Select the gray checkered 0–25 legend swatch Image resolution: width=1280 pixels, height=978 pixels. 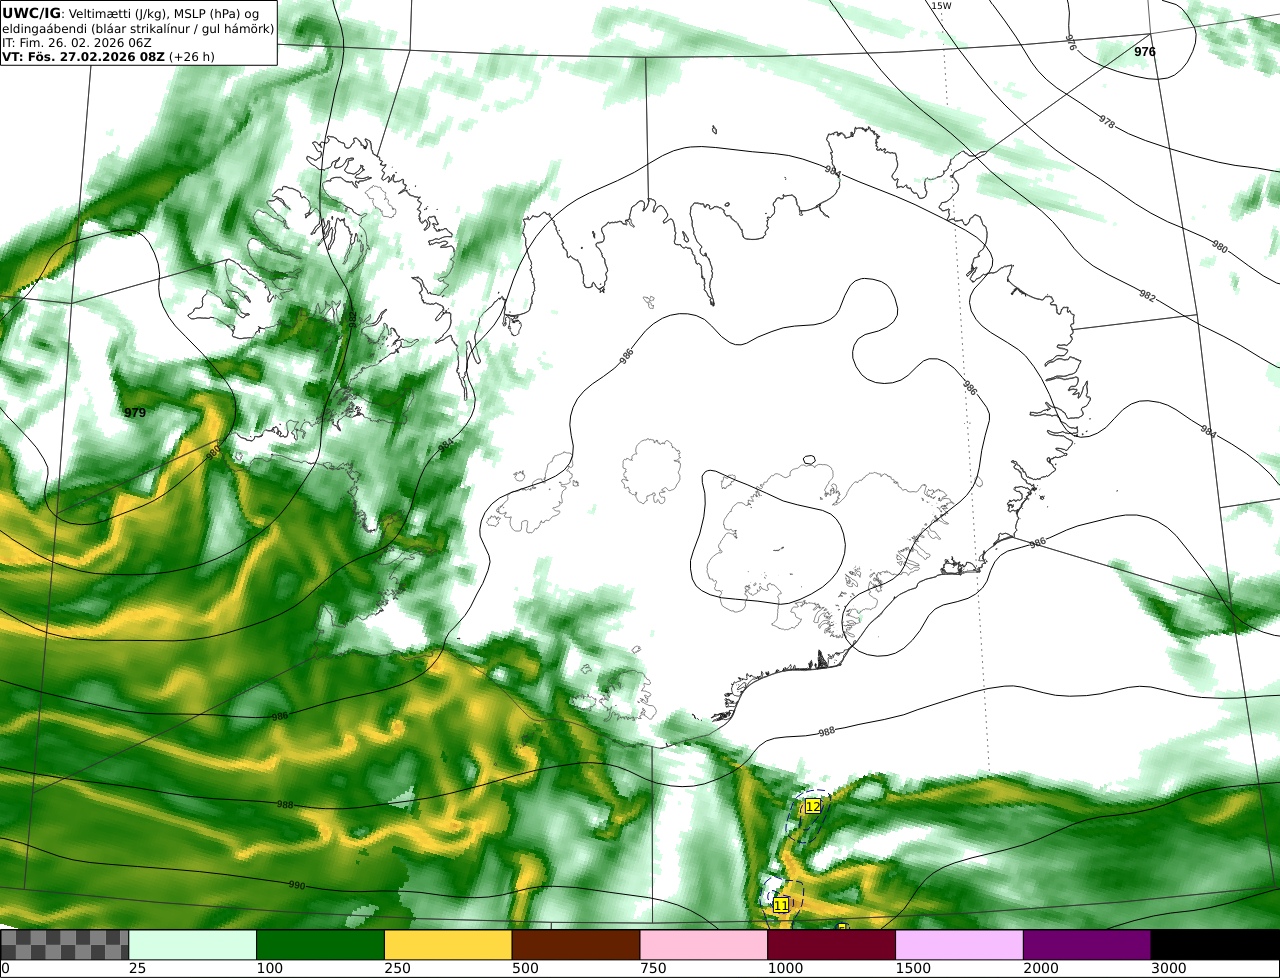(65, 945)
